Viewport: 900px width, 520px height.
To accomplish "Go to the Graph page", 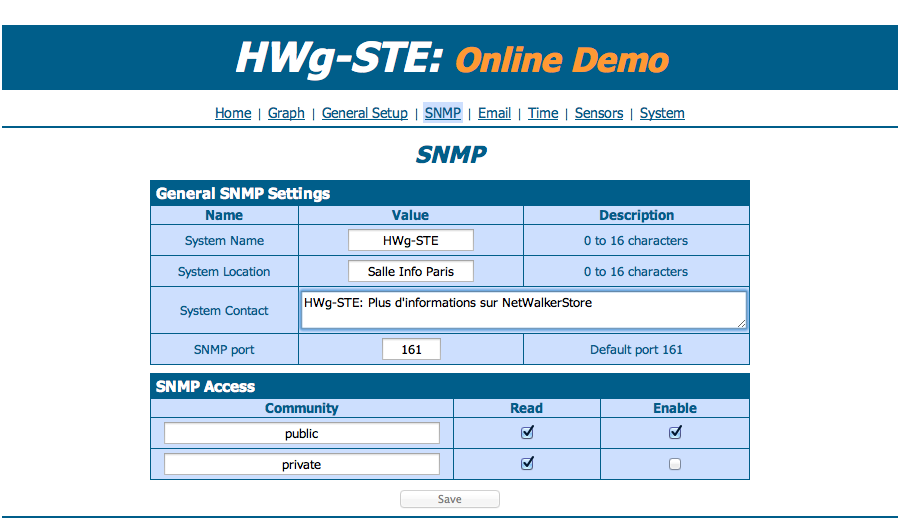I will tap(286, 113).
